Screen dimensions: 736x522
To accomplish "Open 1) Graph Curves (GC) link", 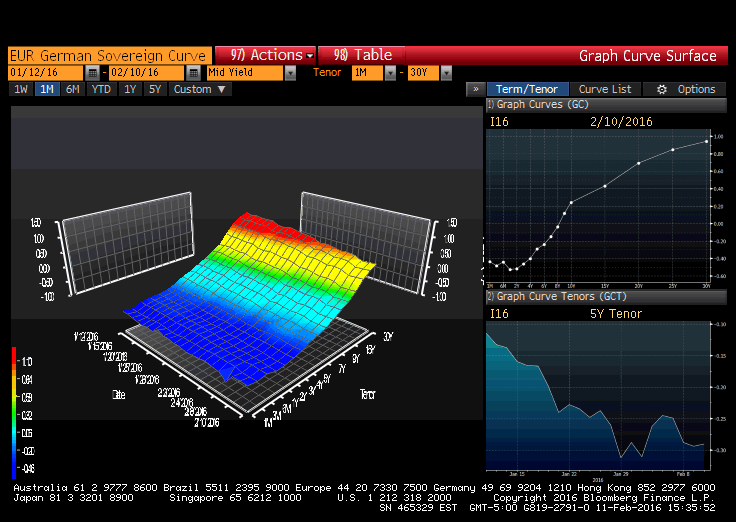I will pyautogui.click(x=606, y=105).
